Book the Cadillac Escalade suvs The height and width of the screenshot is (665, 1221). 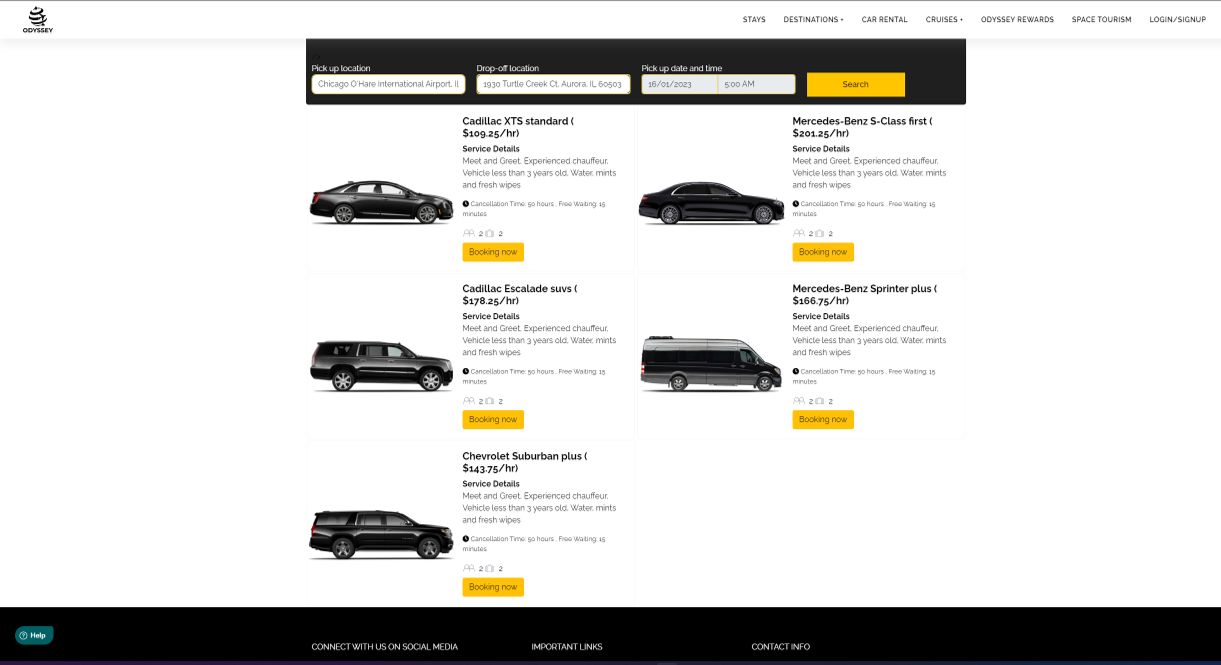tap(493, 419)
